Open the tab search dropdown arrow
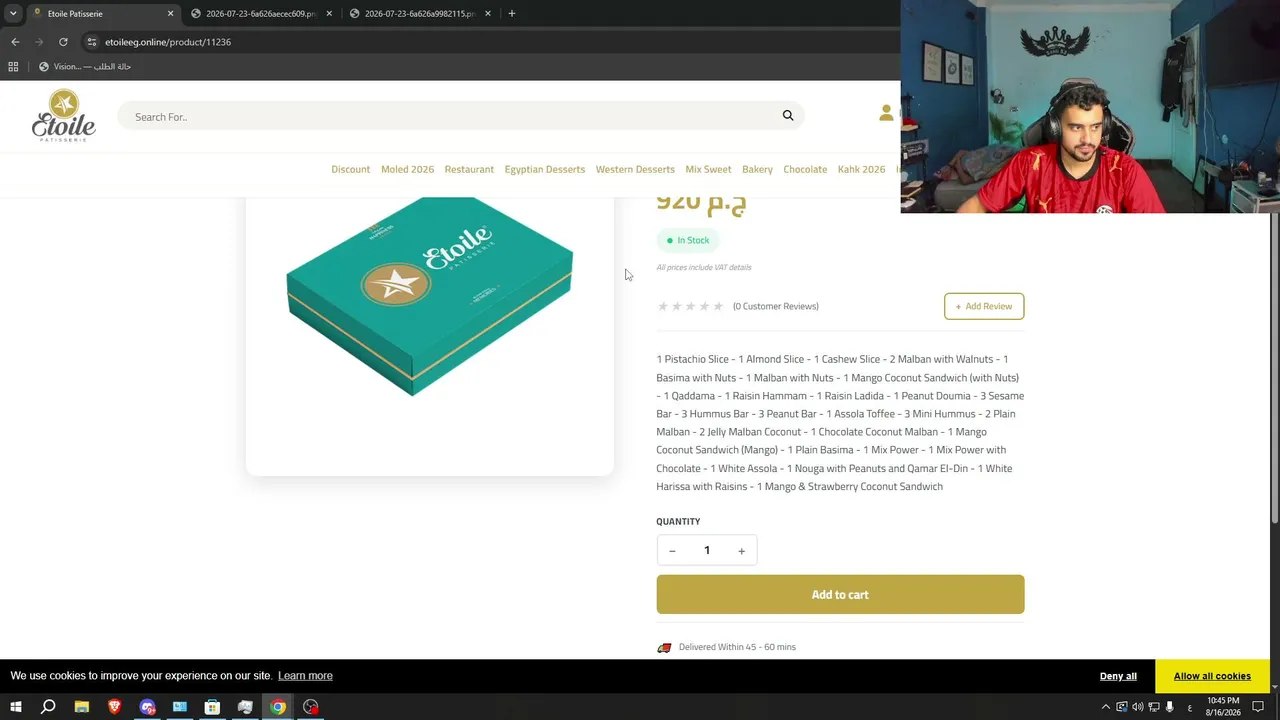 tap(13, 14)
